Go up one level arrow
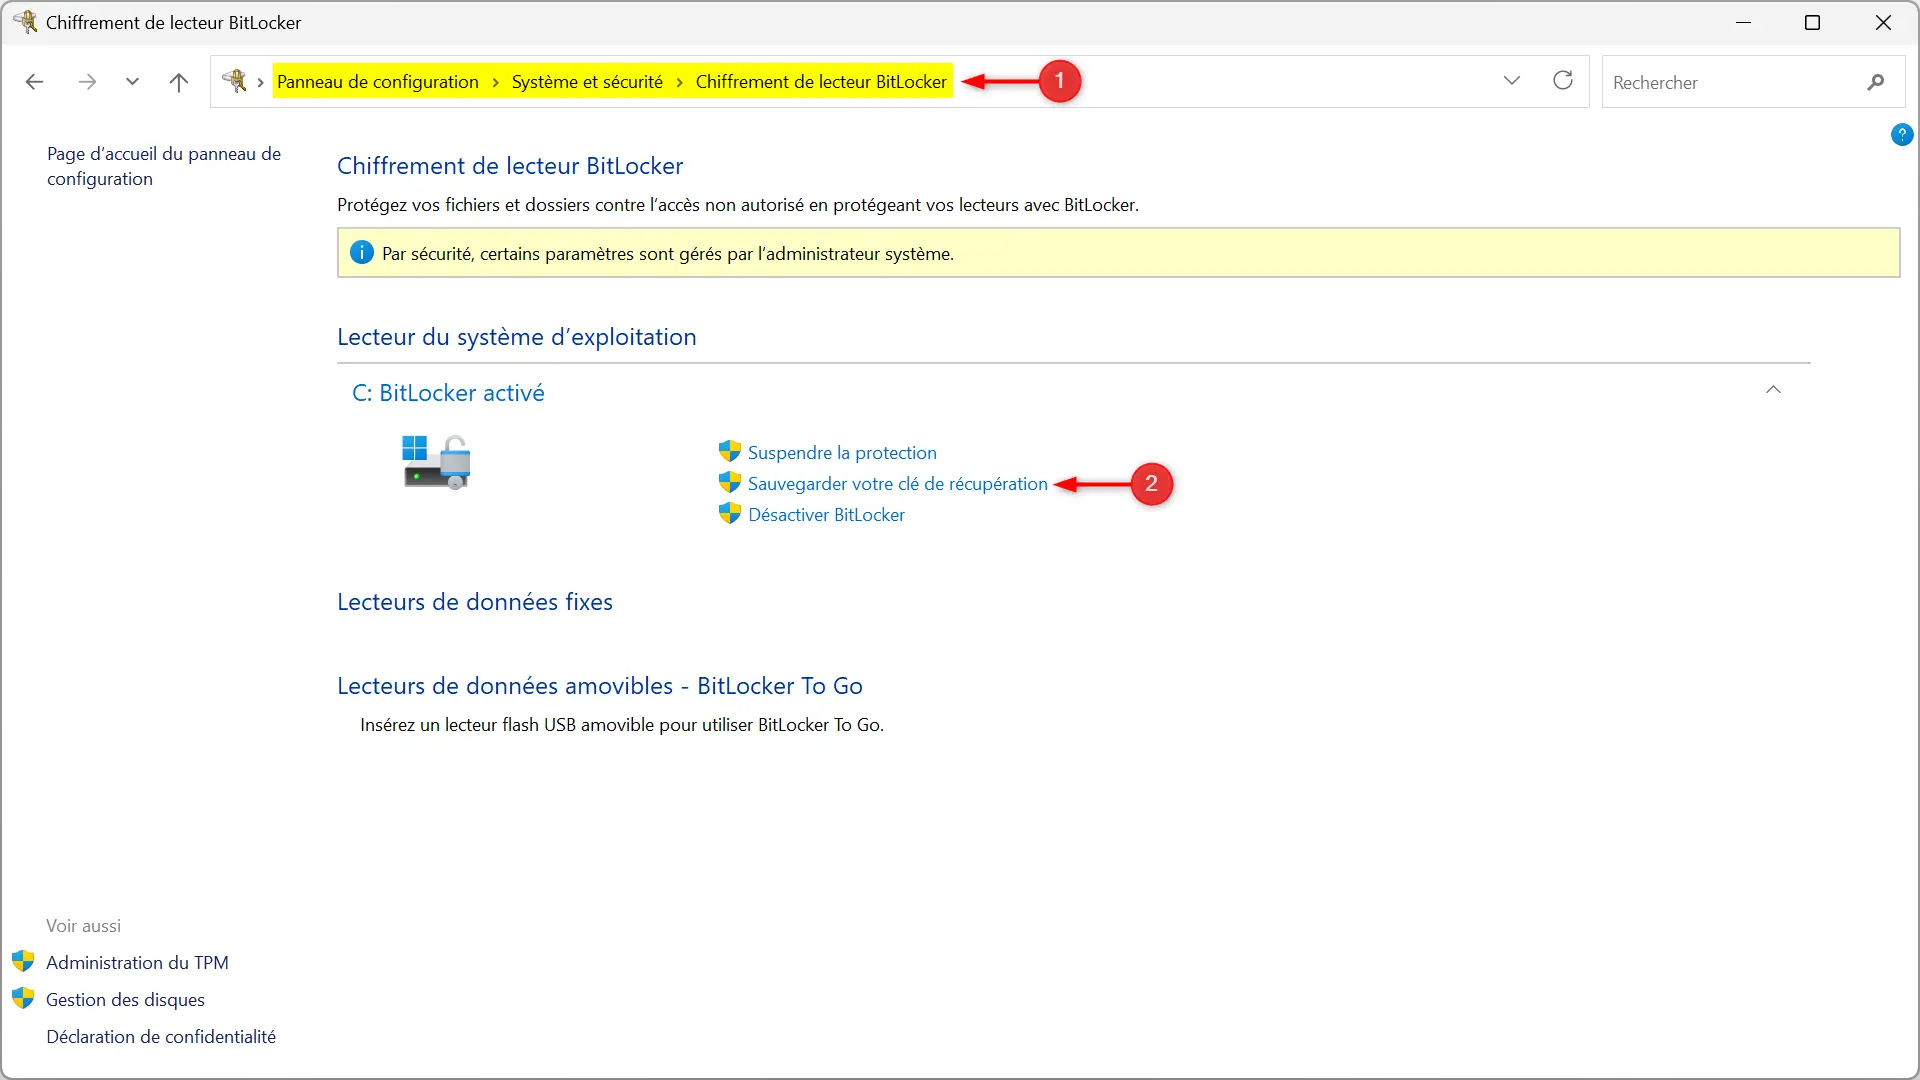Image resolution: width=1920 pixels, height=1080 pixels. (179, 82)
